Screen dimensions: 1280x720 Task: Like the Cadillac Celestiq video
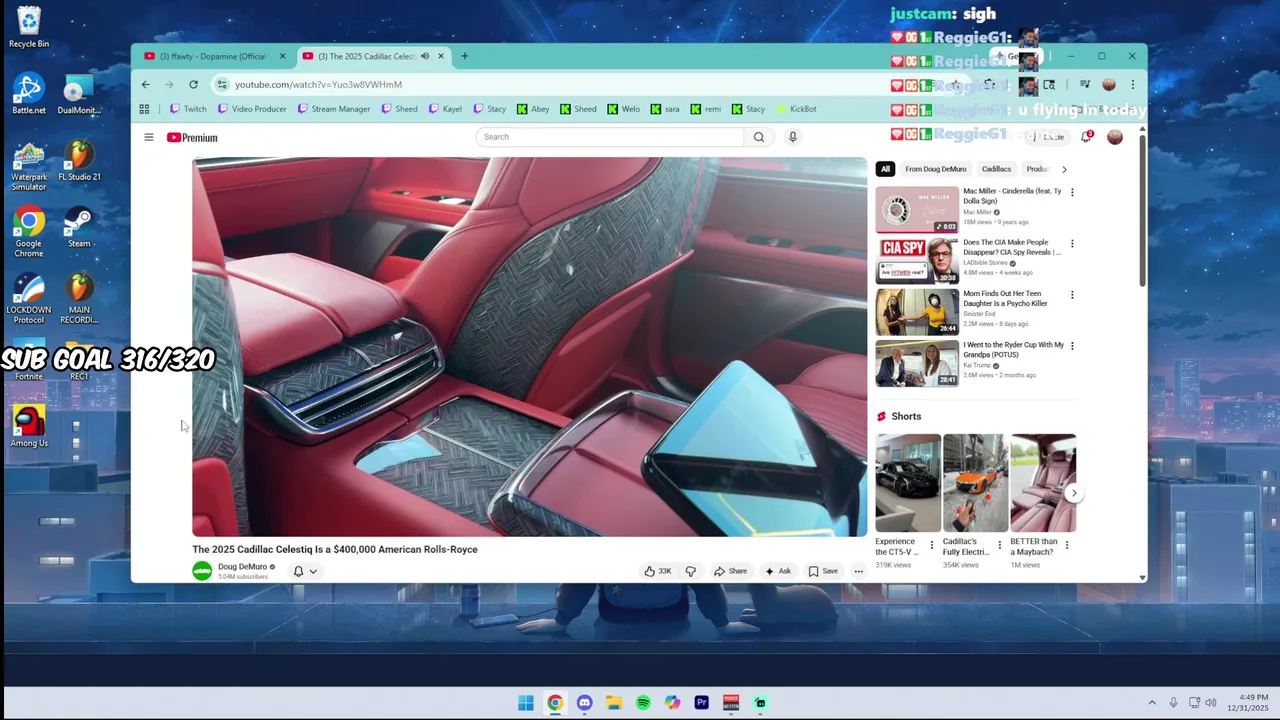(x=657, y=571)
